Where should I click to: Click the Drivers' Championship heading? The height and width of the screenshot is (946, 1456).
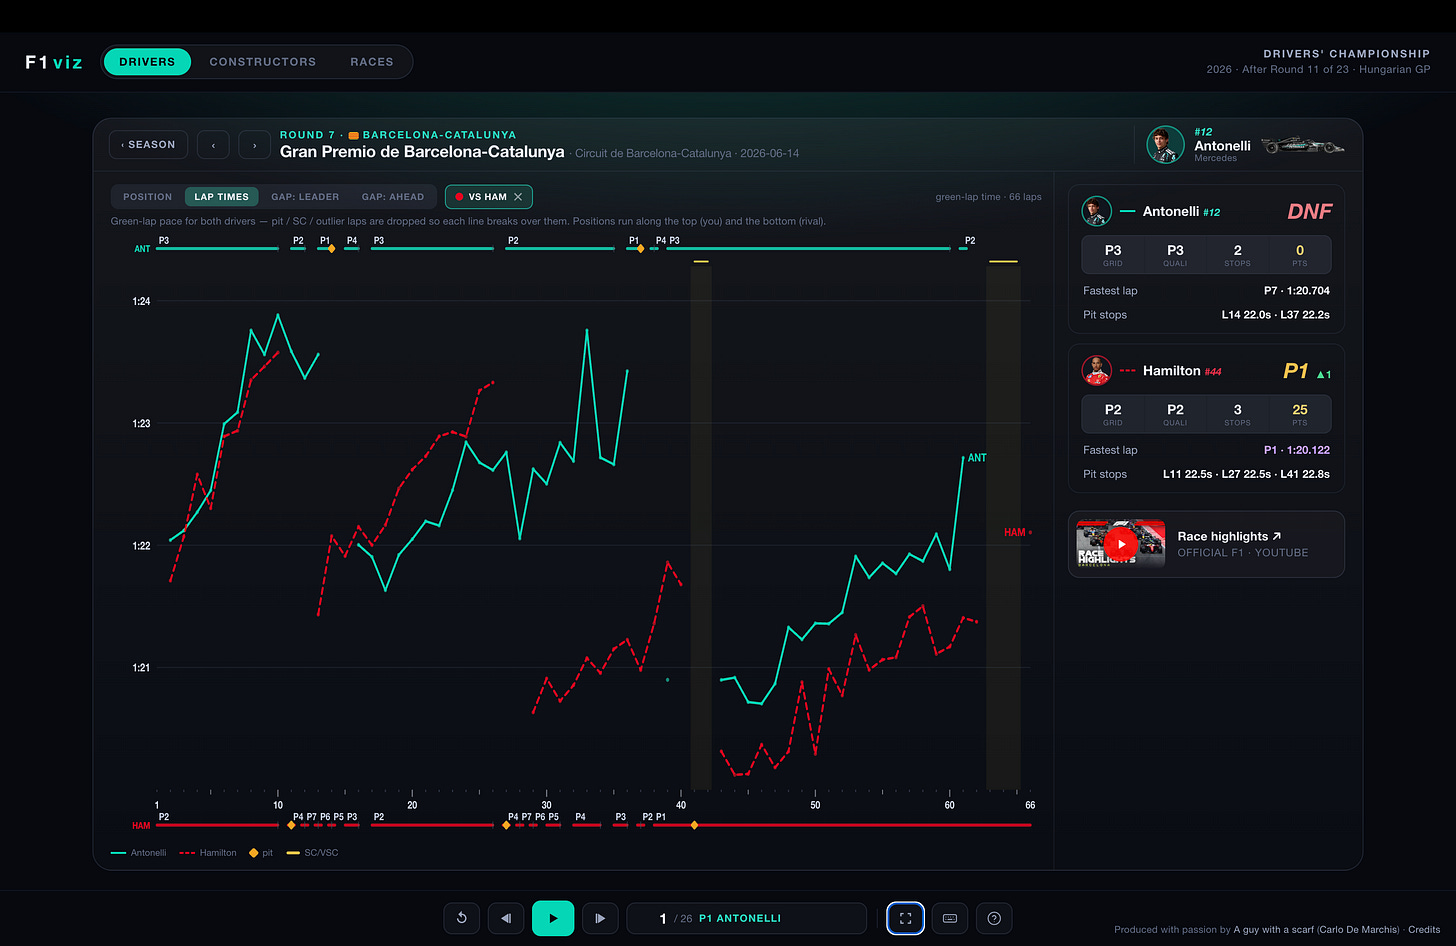coord(1346,54)
